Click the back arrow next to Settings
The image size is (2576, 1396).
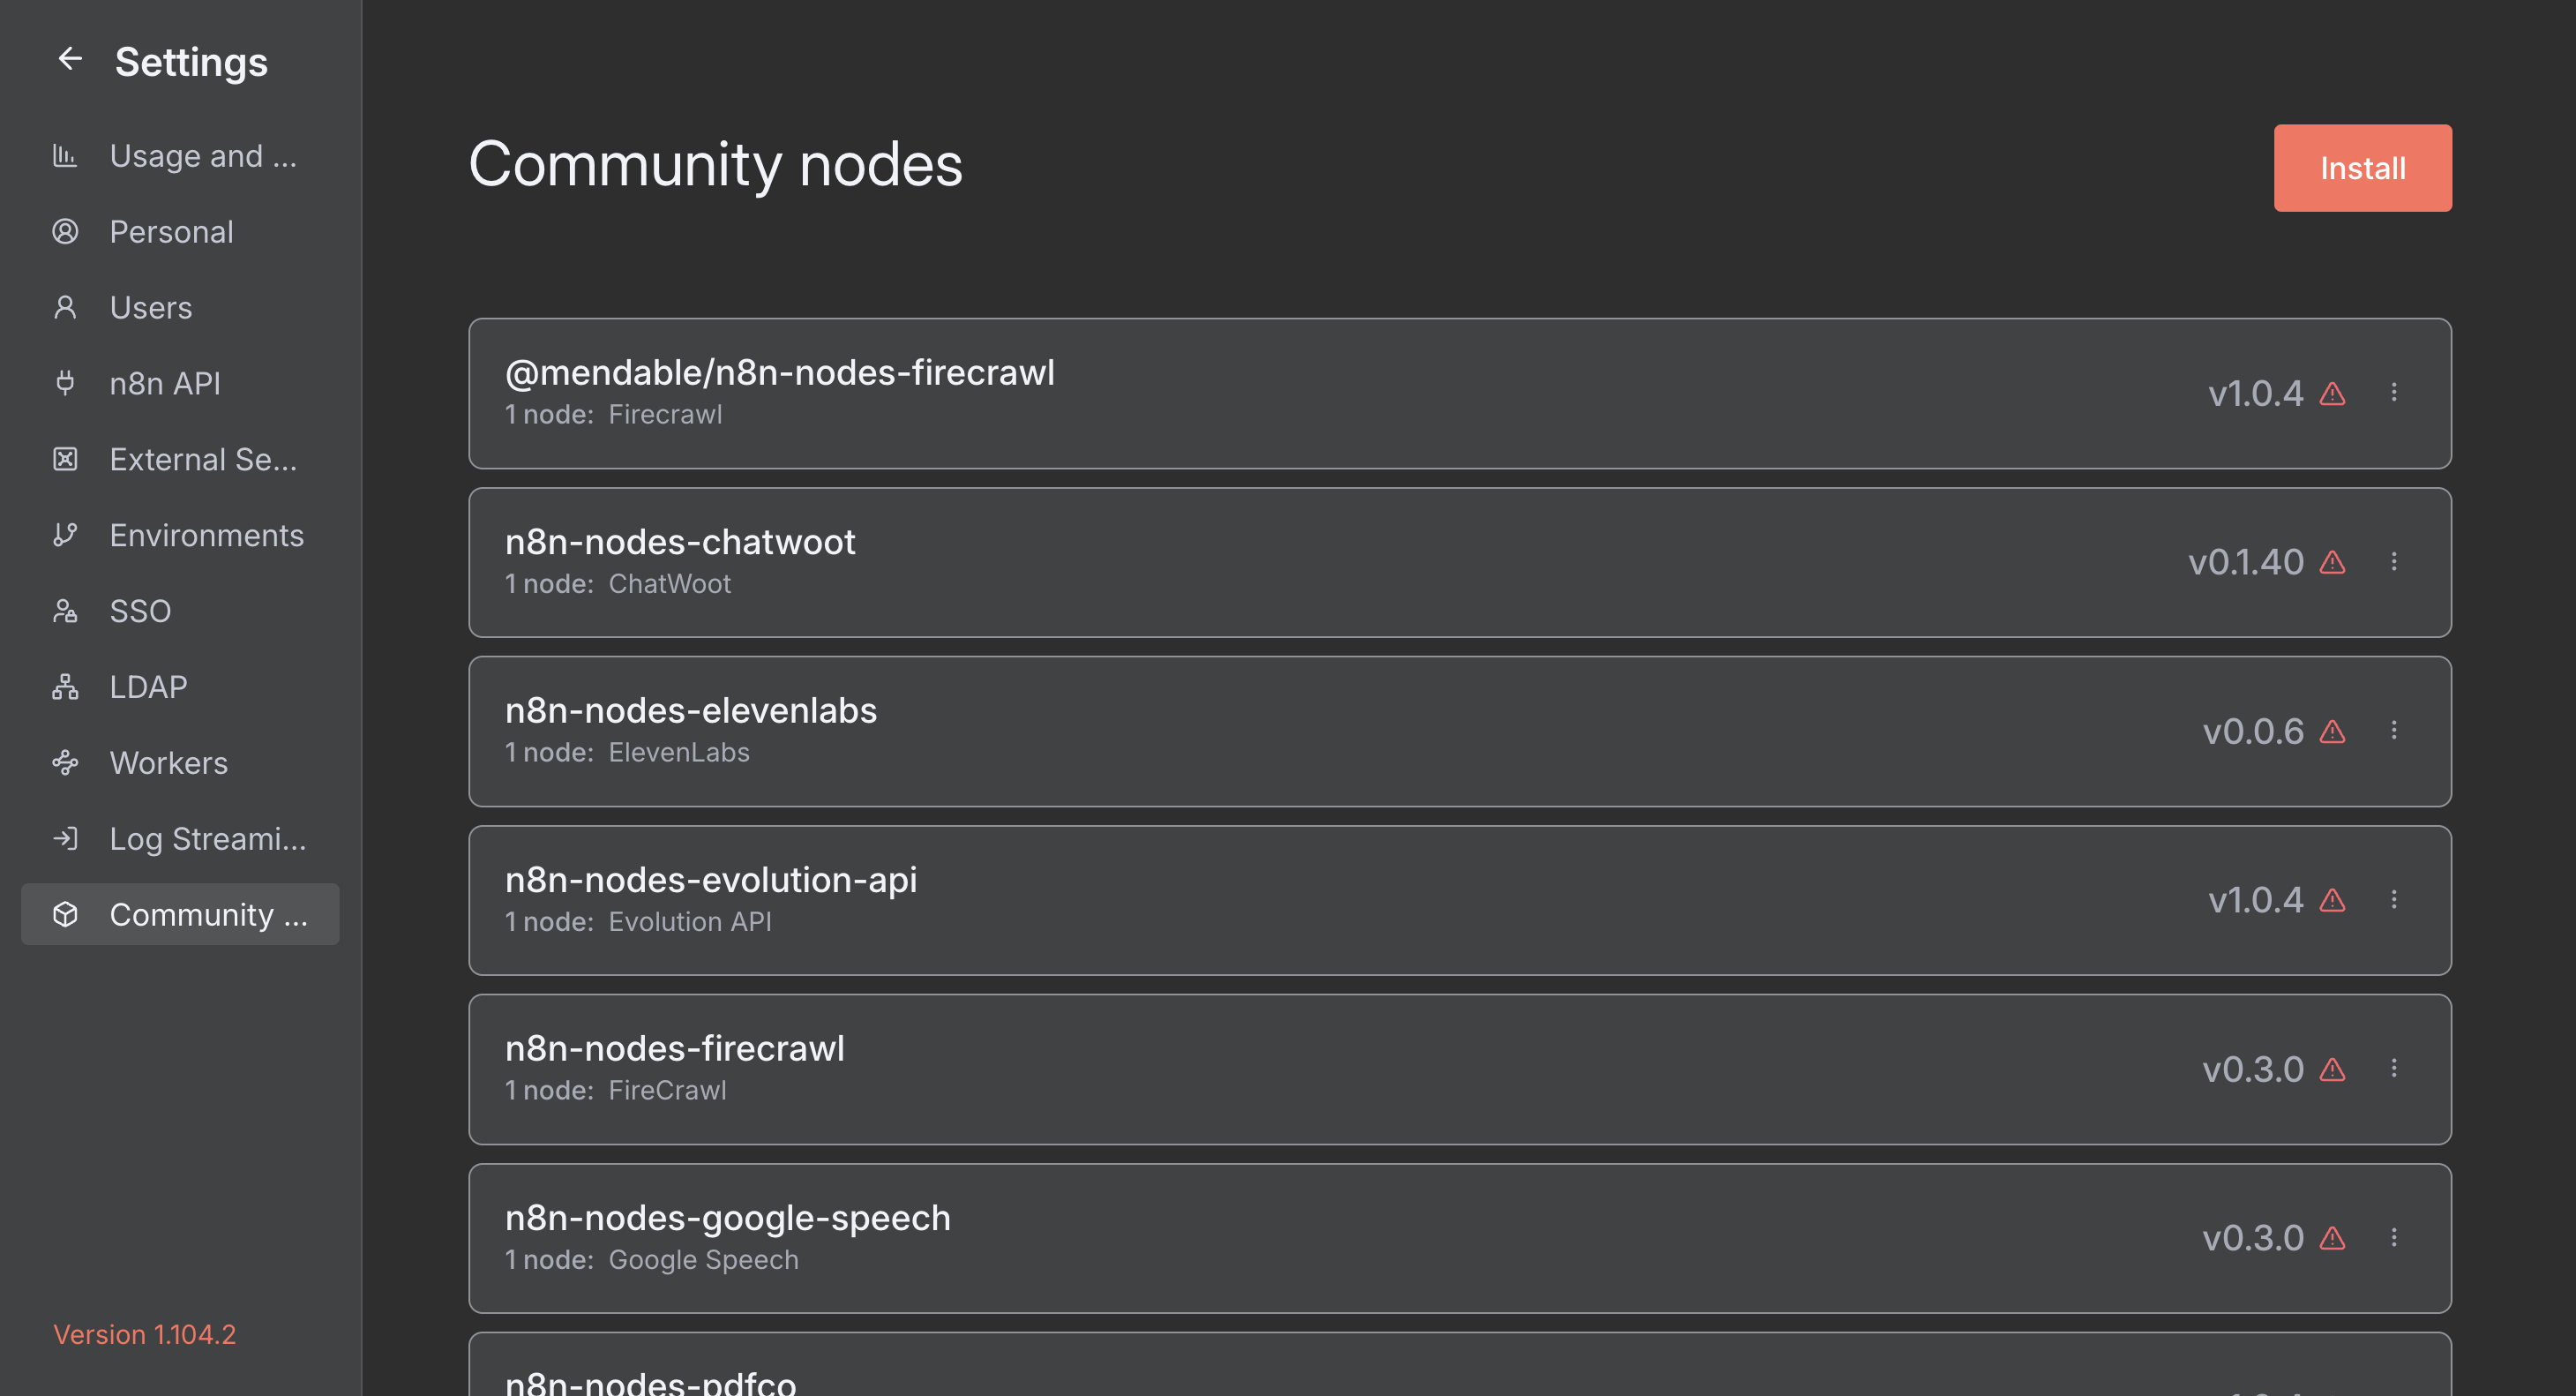[x=69, y=59]
